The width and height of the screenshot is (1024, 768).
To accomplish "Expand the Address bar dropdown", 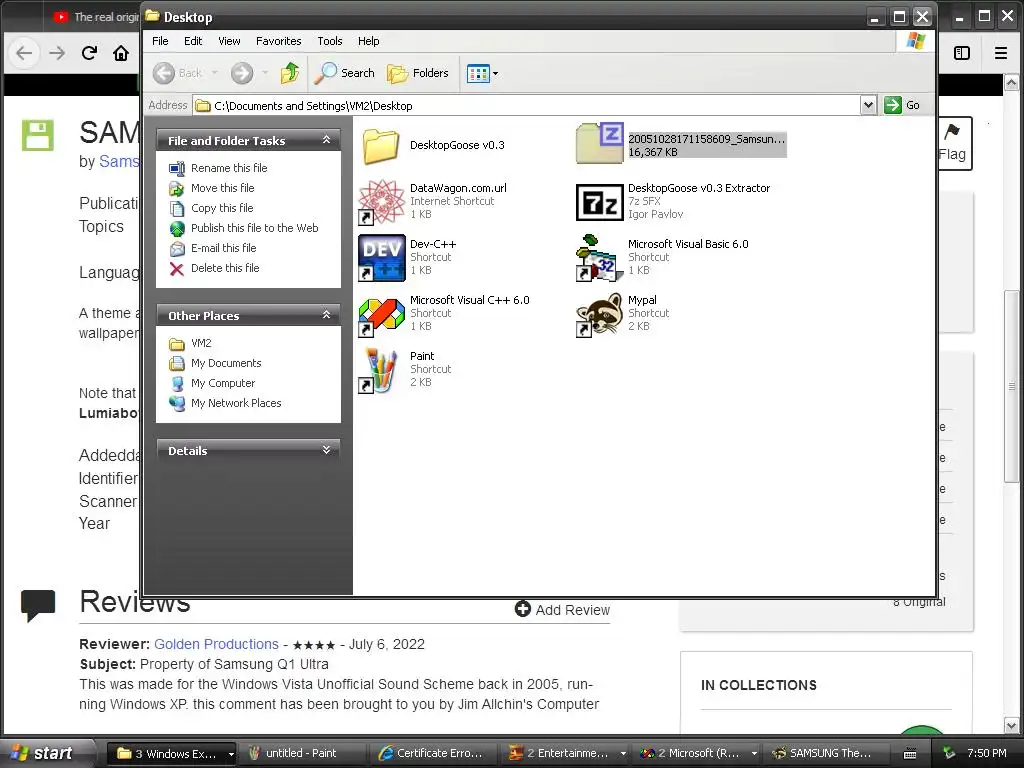I will click(x=868, y=105).
